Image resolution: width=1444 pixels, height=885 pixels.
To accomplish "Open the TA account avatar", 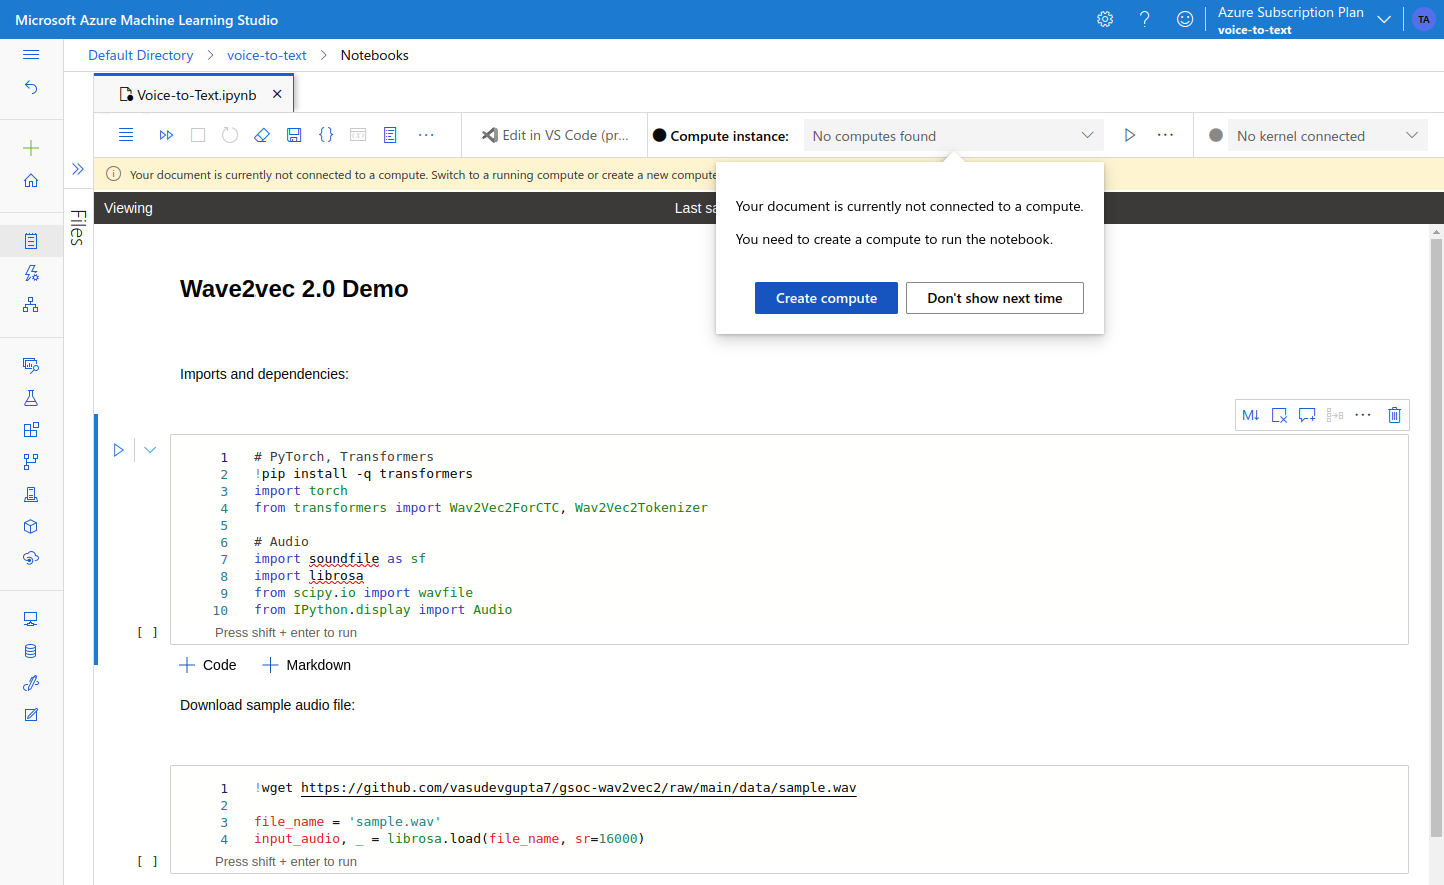I will pyautogui.click(x=1424, y=19).
